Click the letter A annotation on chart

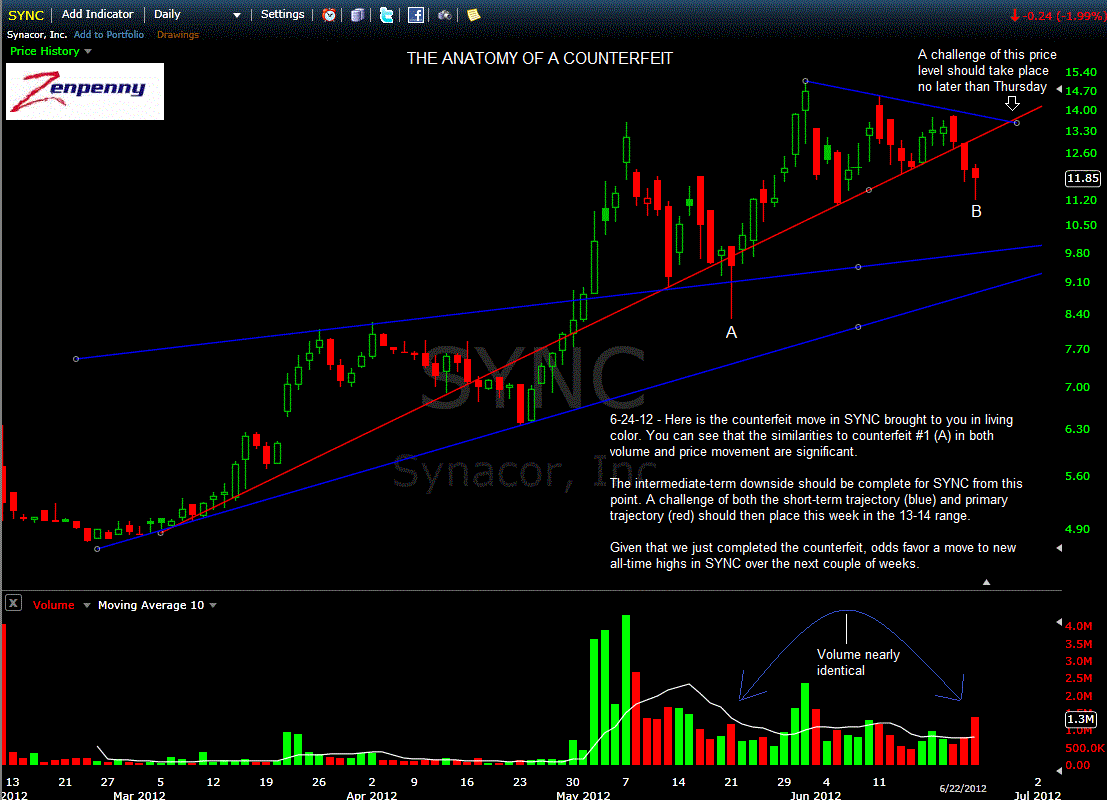731,333
